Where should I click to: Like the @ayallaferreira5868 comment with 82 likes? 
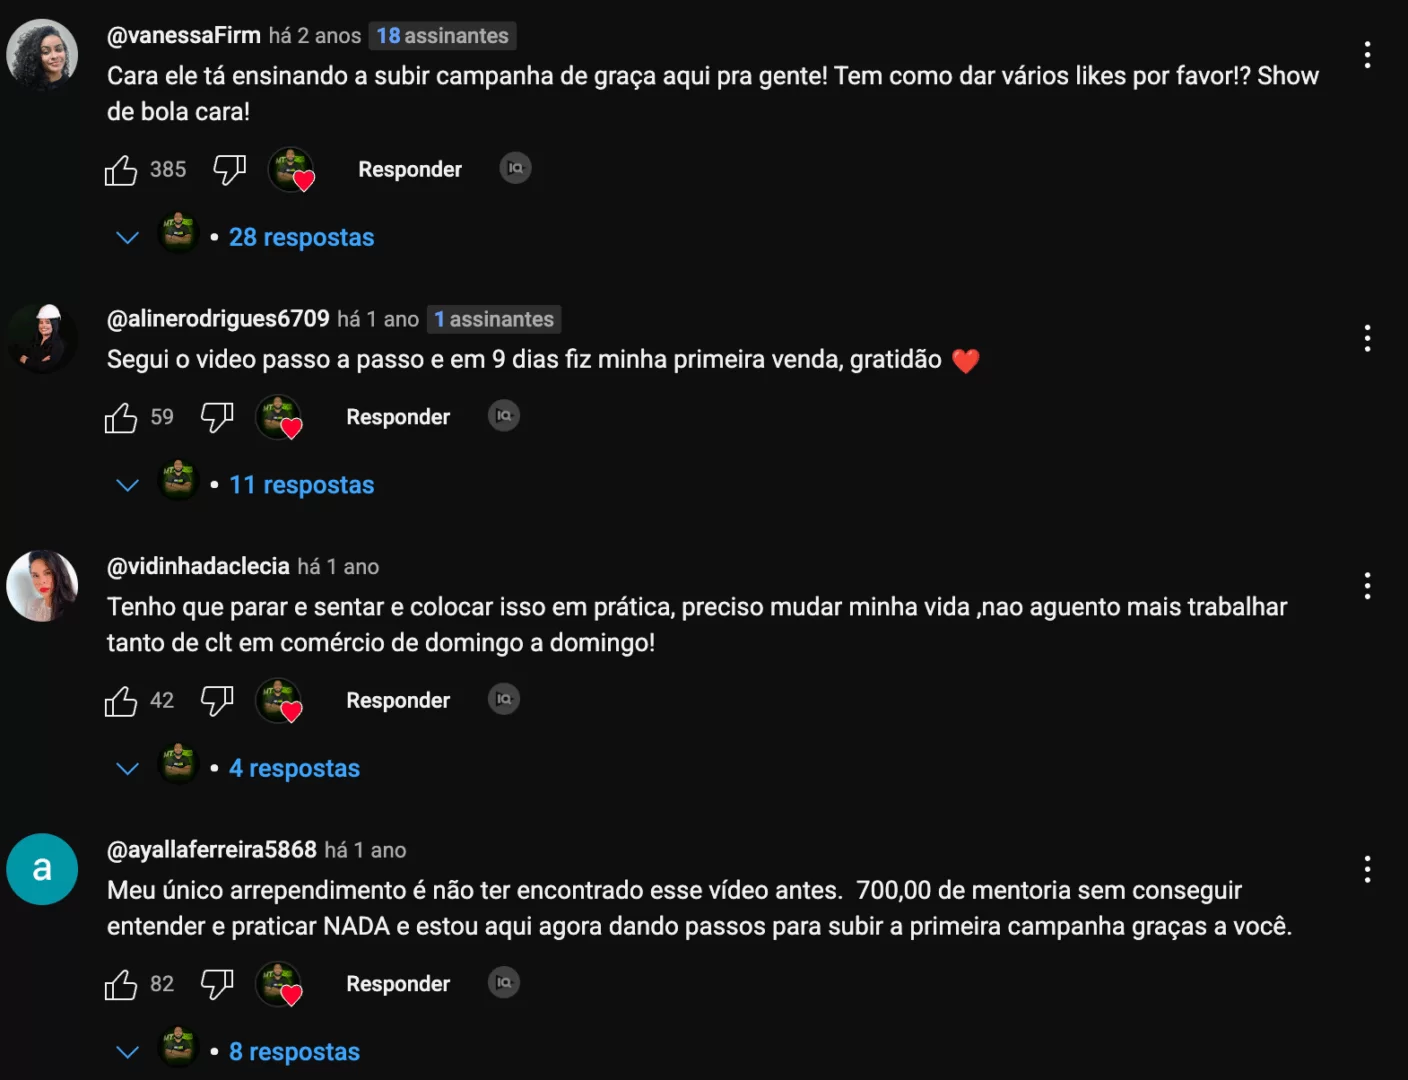[x=121, y=984]
